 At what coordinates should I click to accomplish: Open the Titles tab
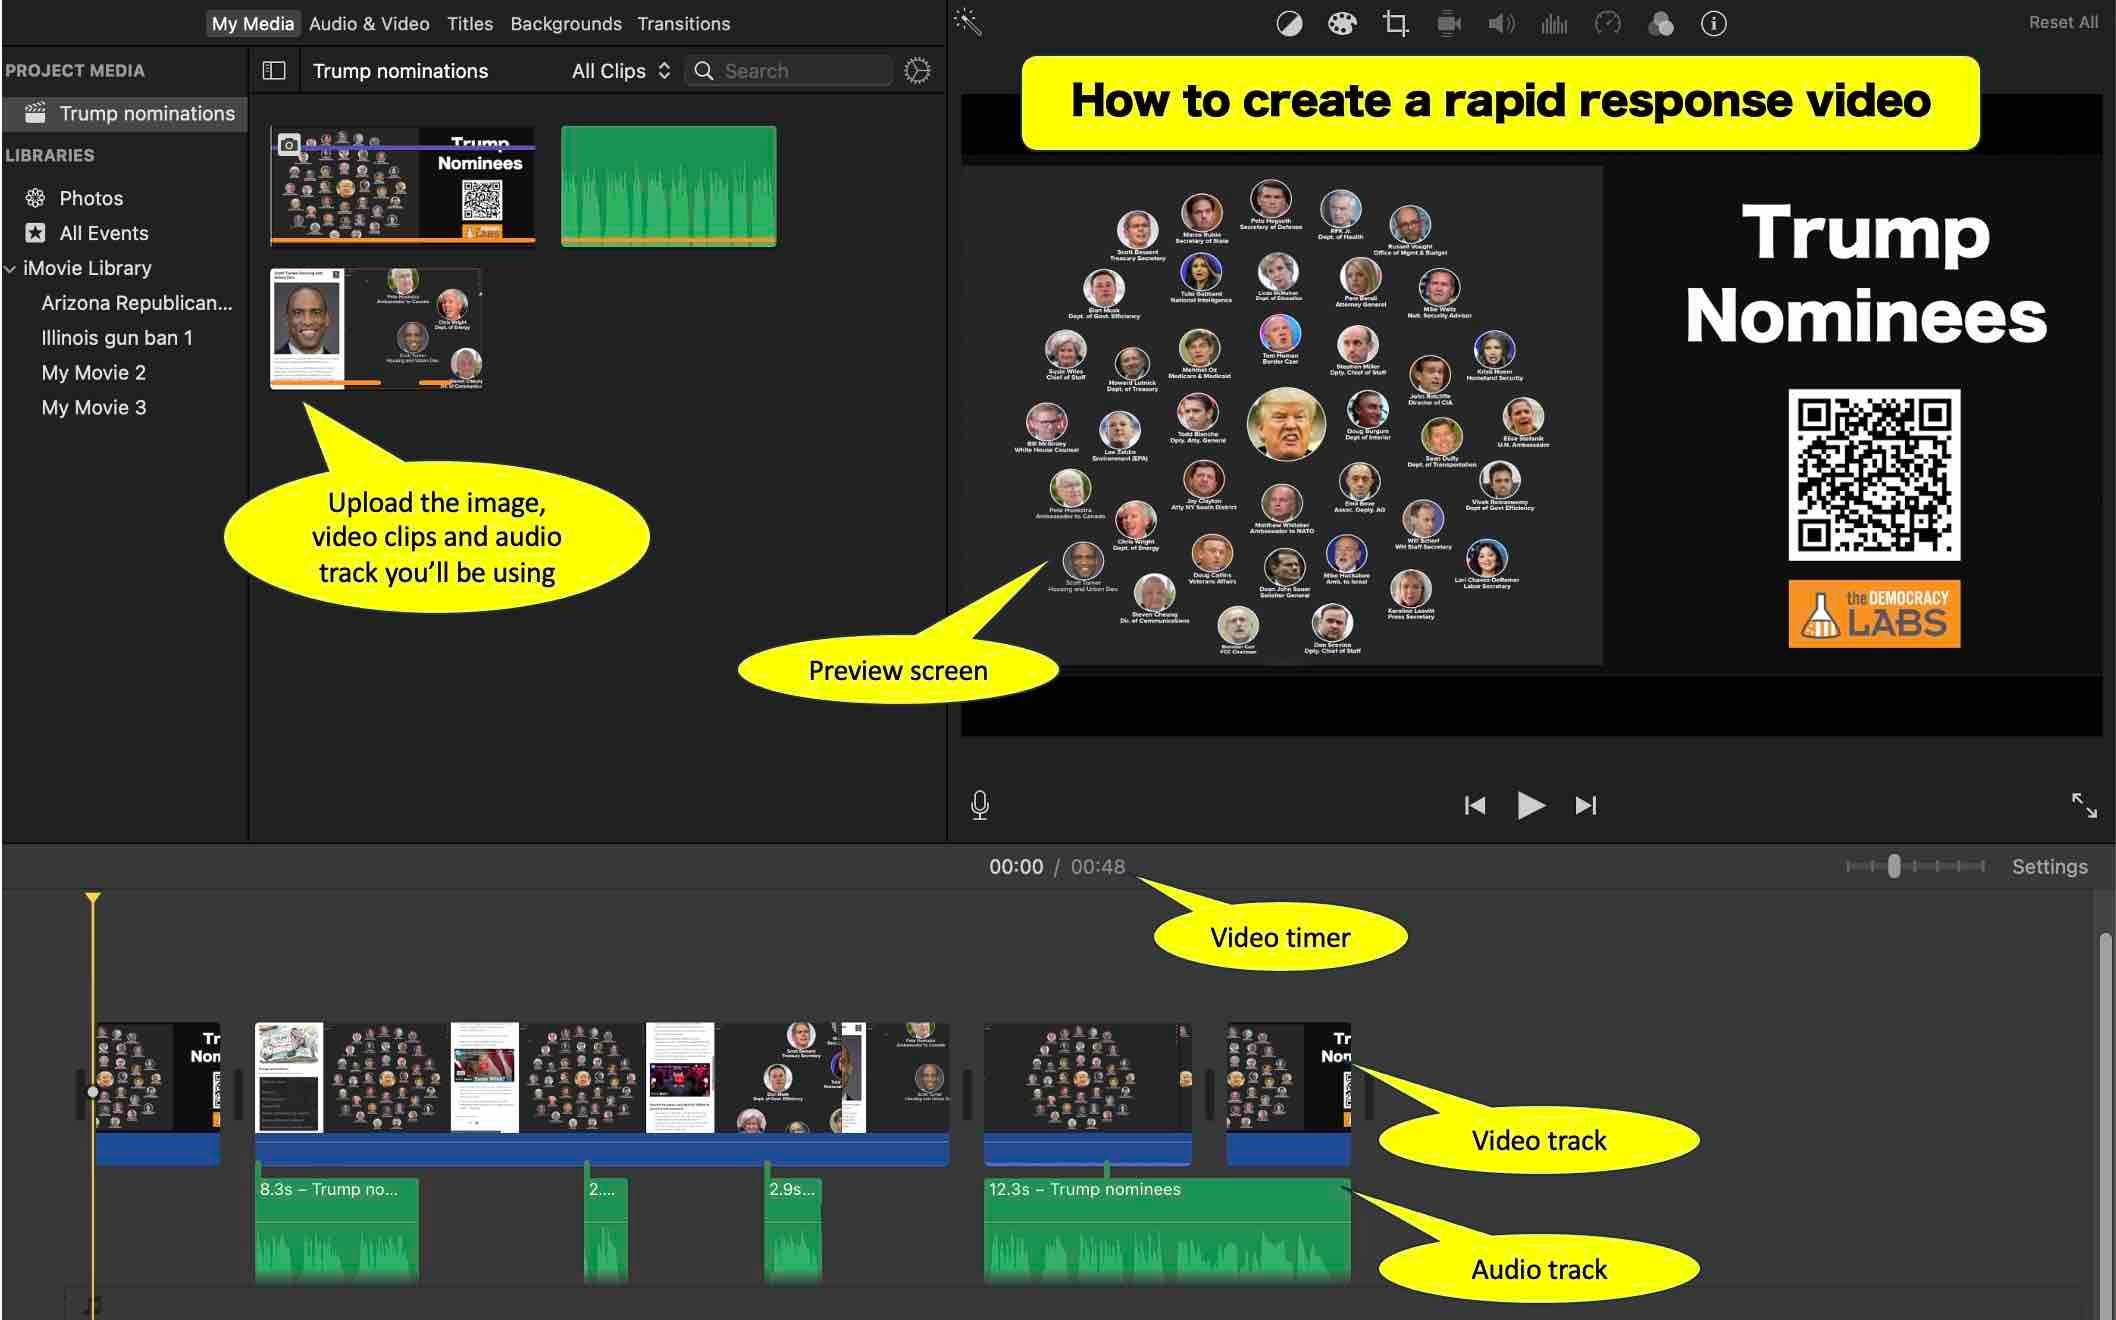[x=470, y=23]
